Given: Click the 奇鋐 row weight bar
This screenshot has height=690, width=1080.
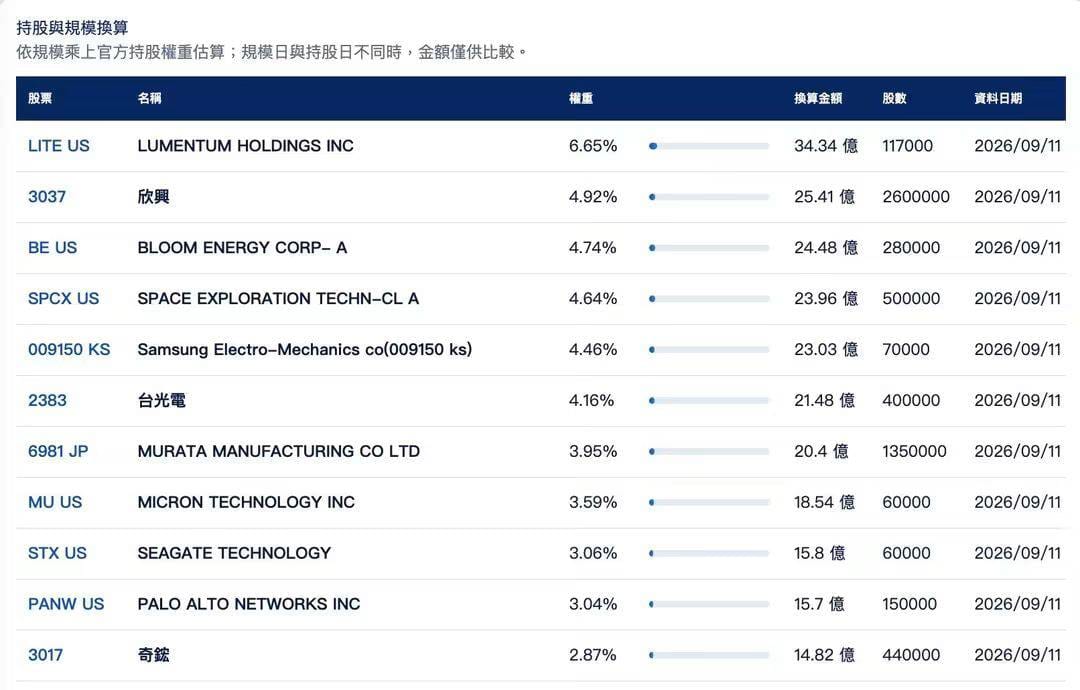Looking at the screenshot, I should (x=709, y=656).
